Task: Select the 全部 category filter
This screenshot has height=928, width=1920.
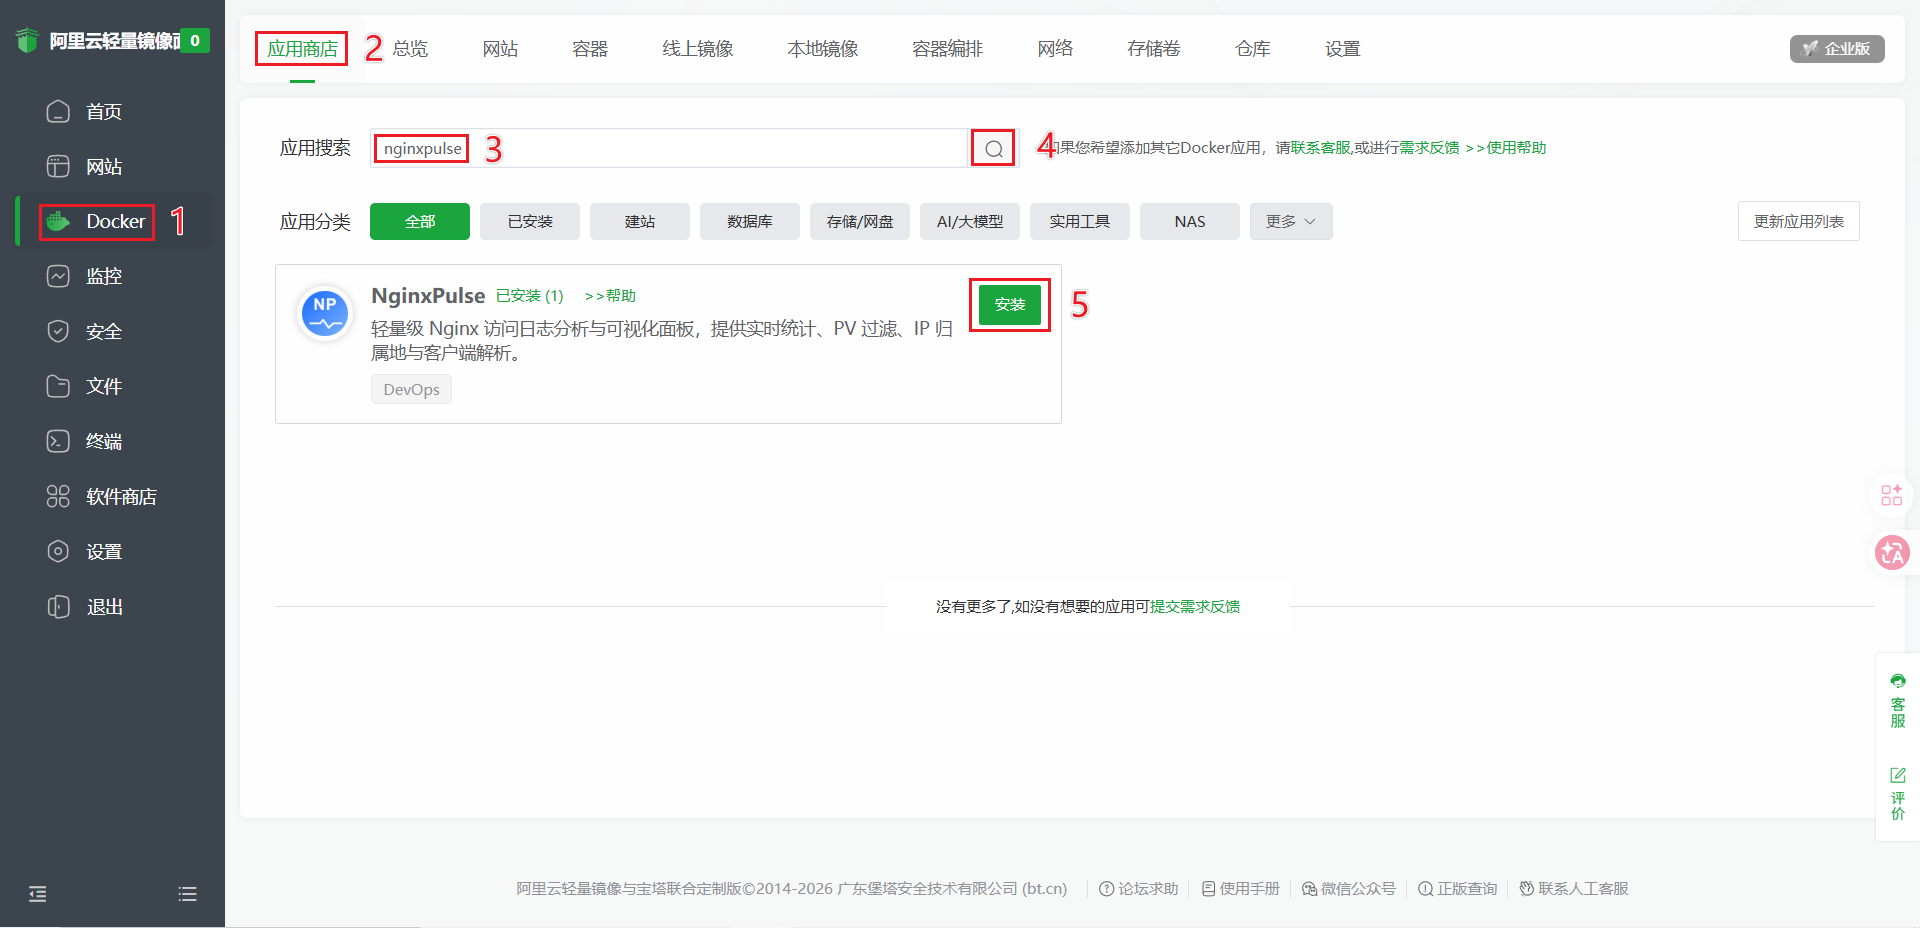Action: (420, 221)
